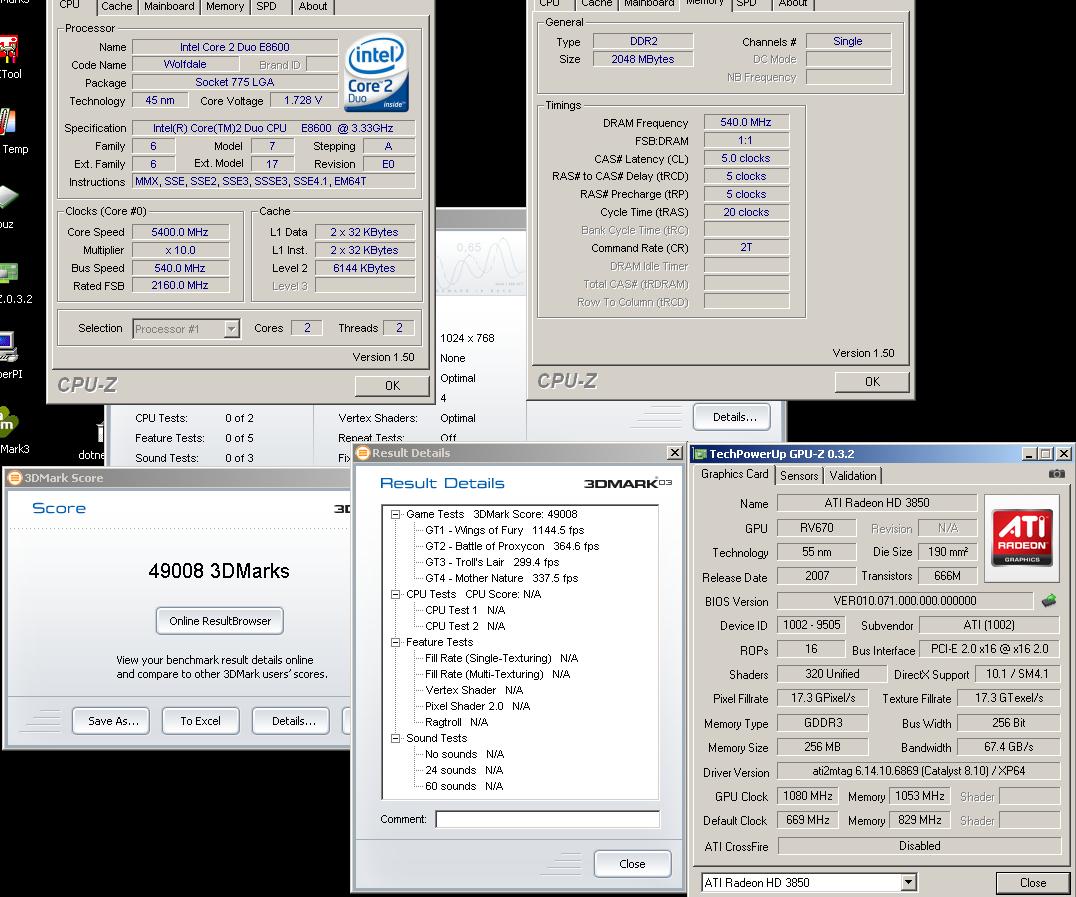1076x897 pixels.
Task: Select CPU Test 1 row
Action: tap(465, 610)
